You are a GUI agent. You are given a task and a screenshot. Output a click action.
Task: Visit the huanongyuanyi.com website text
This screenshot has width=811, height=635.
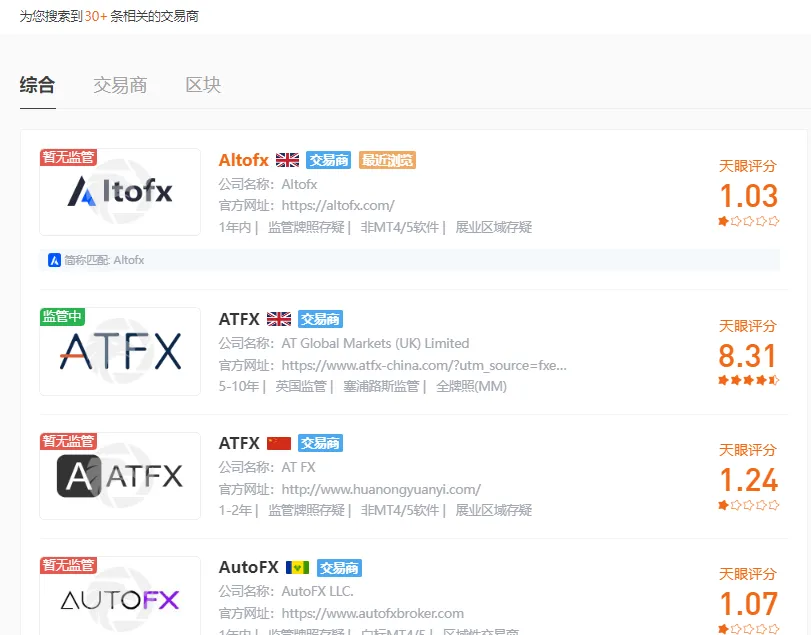pyautogui.click(x=381, y=490)
